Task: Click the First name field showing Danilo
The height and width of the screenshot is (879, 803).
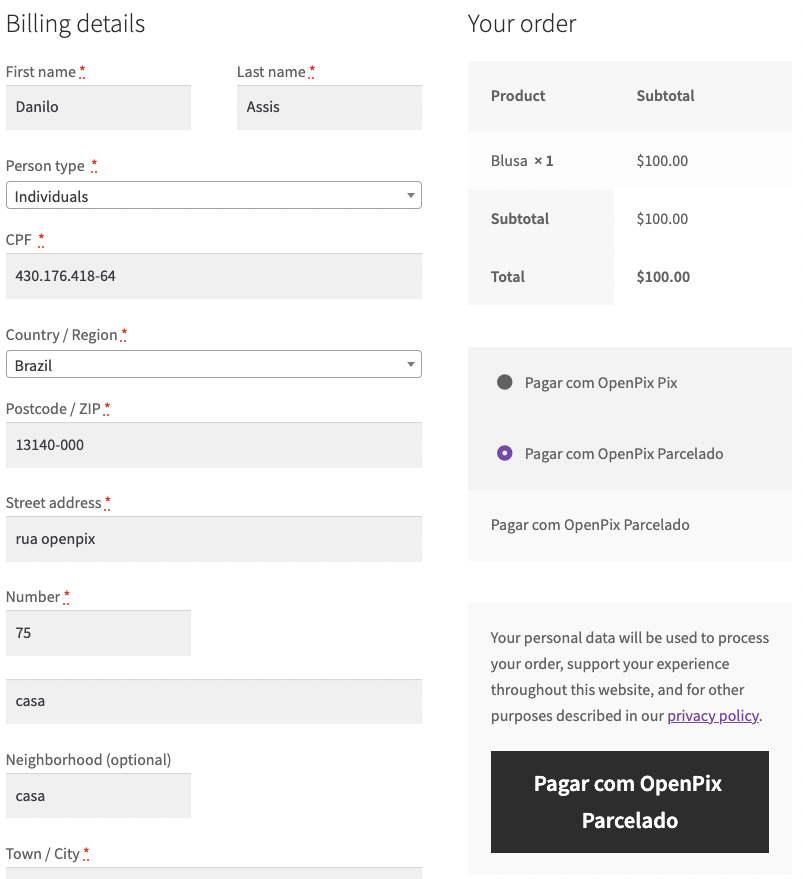Action: click(x=97, y=107)
